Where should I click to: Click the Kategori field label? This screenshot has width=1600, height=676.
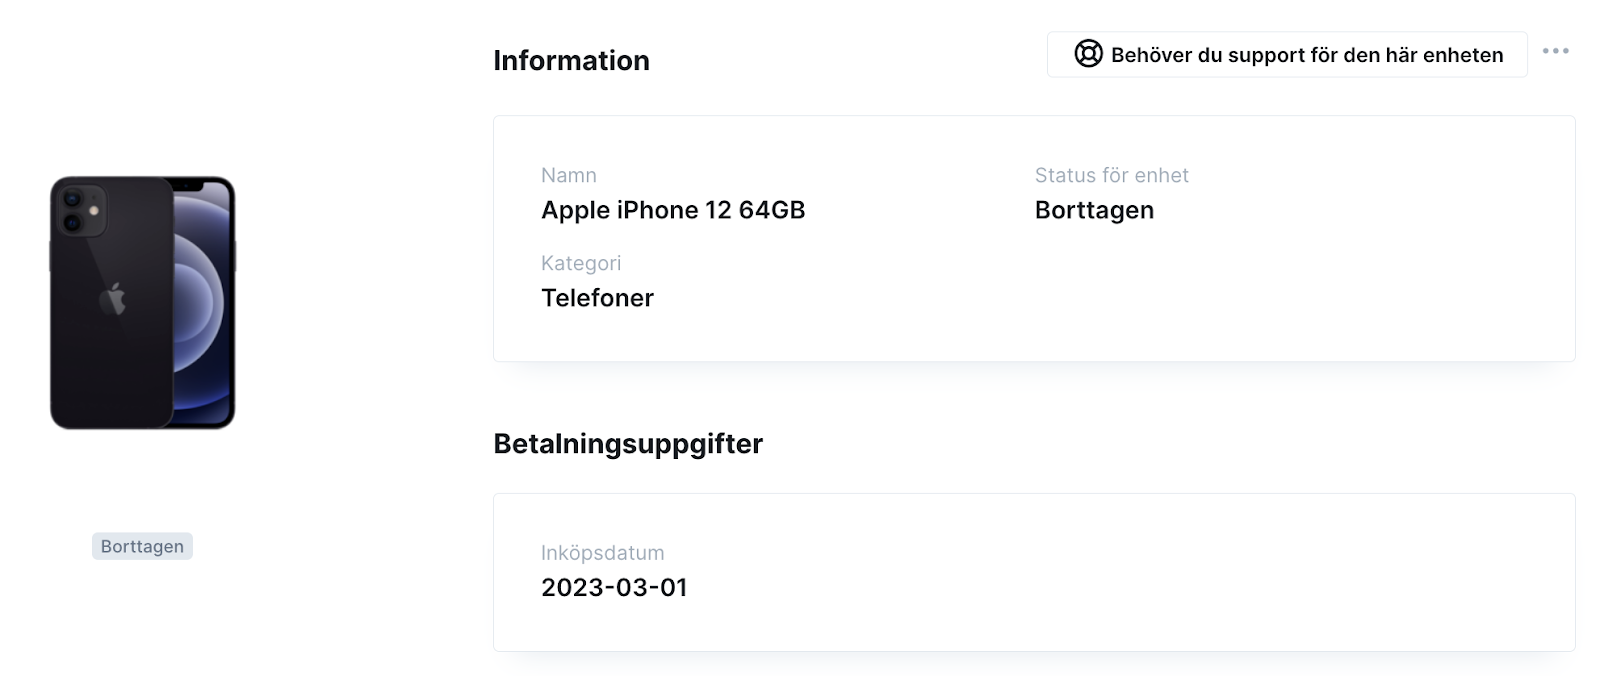pyautogui.click(x=581, y=263)
